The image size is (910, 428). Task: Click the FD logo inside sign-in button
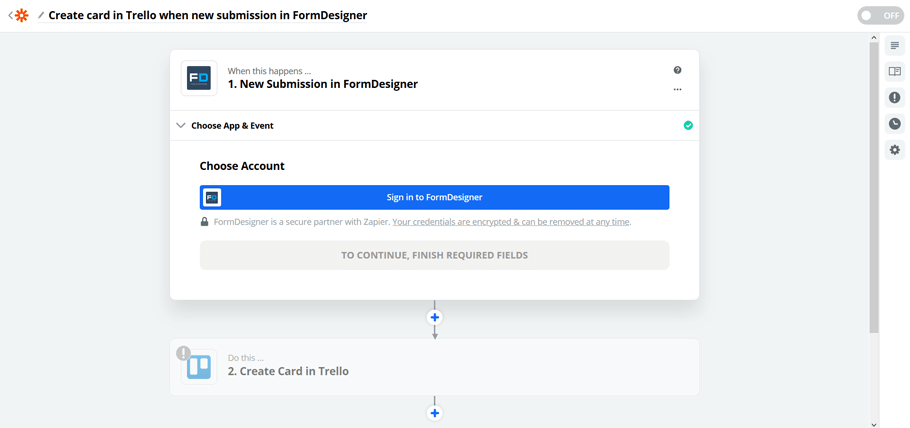coord(212,197)
